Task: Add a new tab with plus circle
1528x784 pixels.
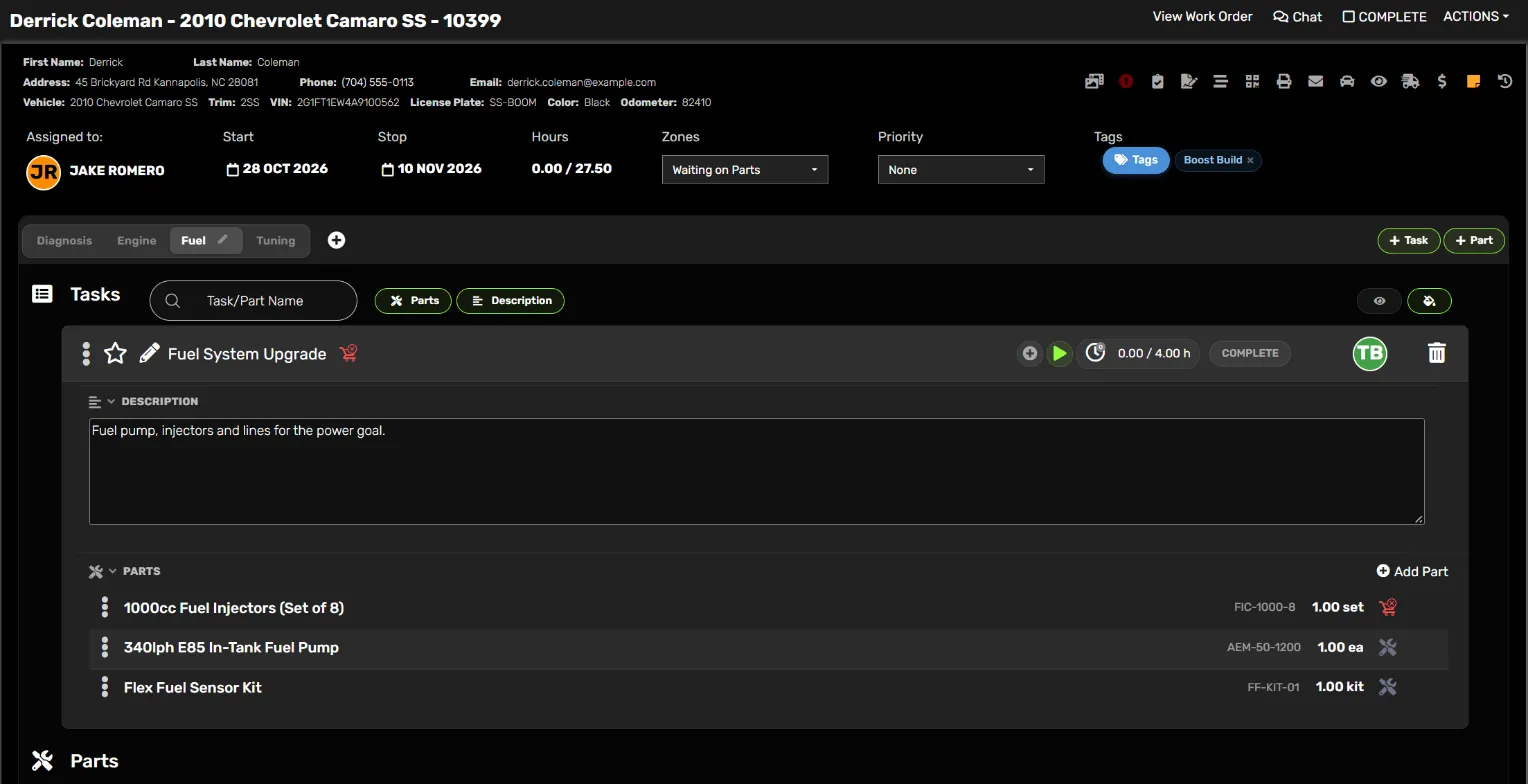Action: [337, 240]
